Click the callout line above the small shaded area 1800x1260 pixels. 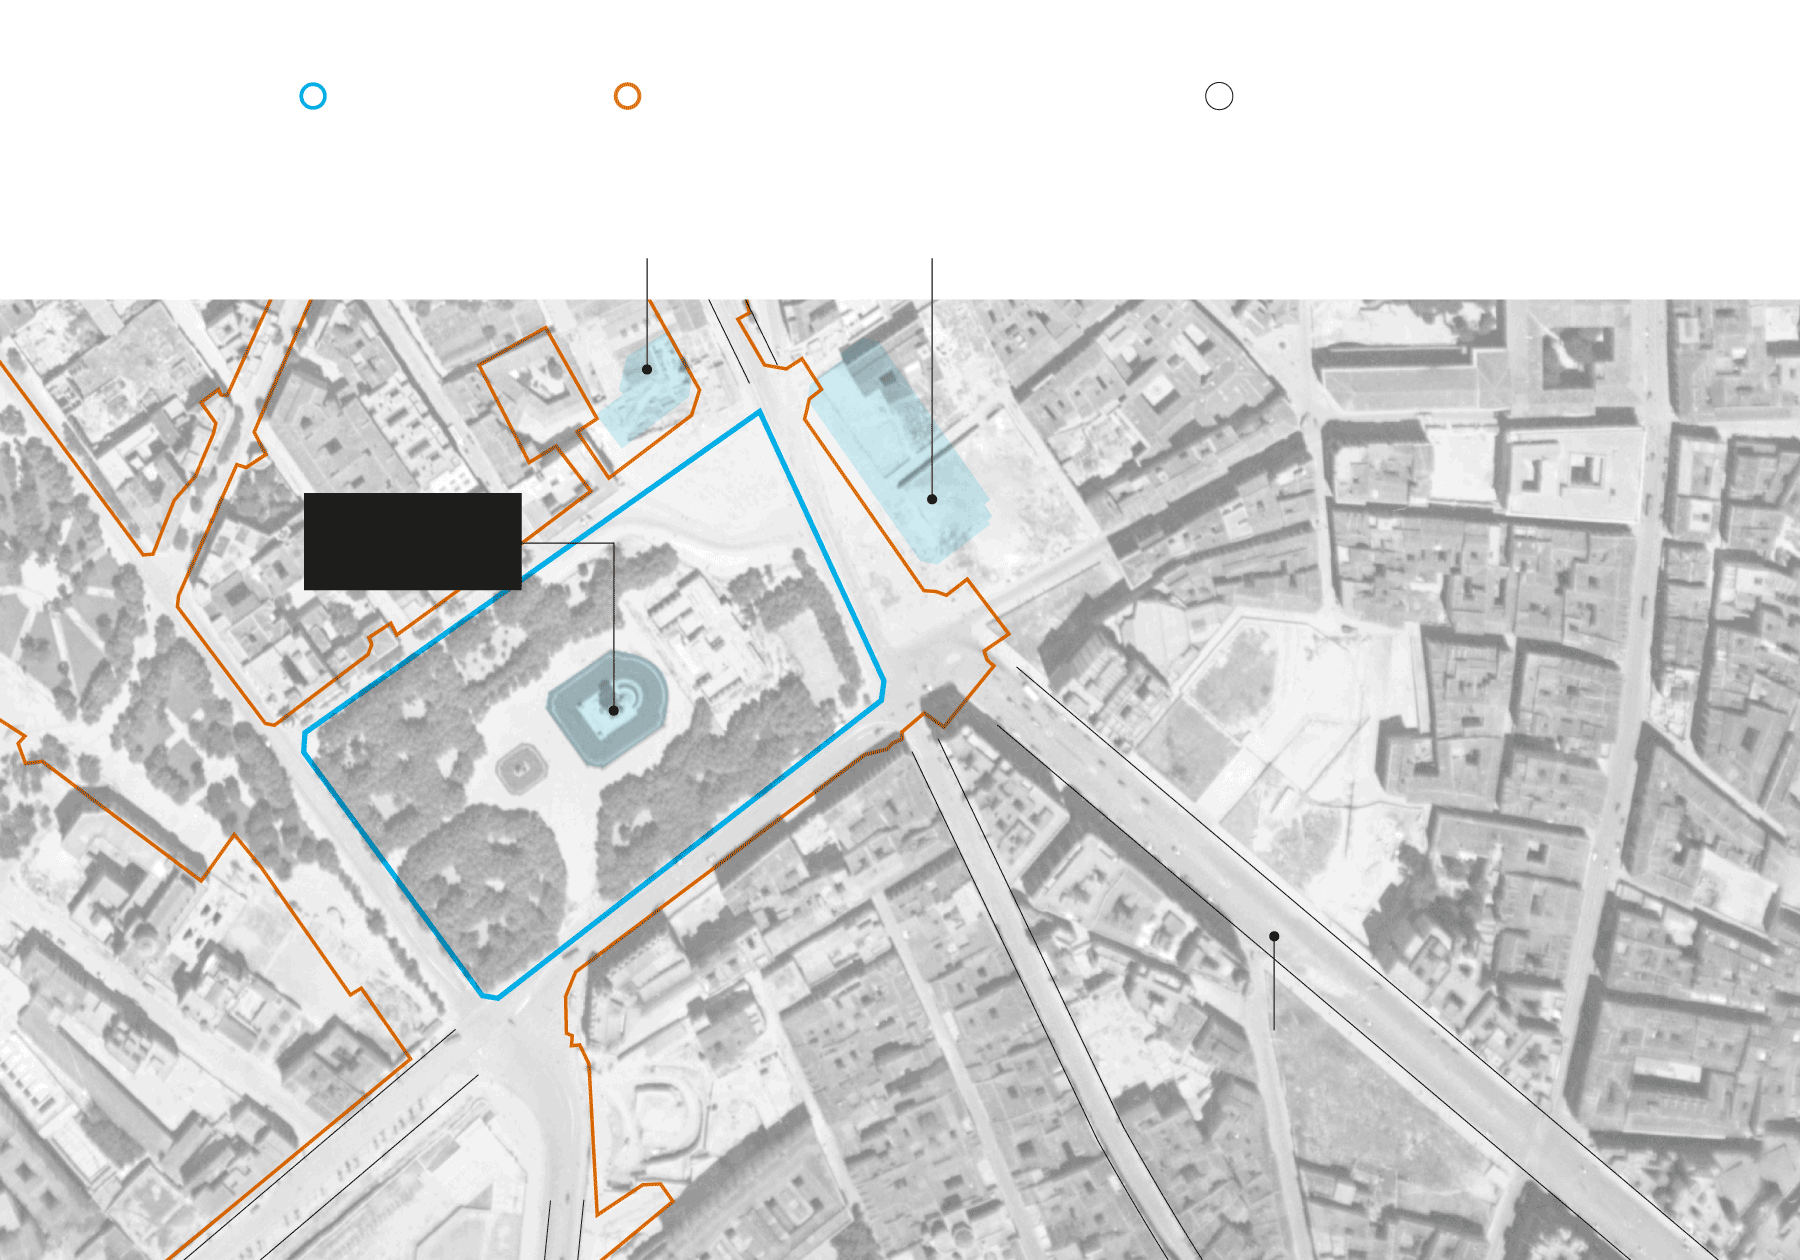tap(647, 300)
